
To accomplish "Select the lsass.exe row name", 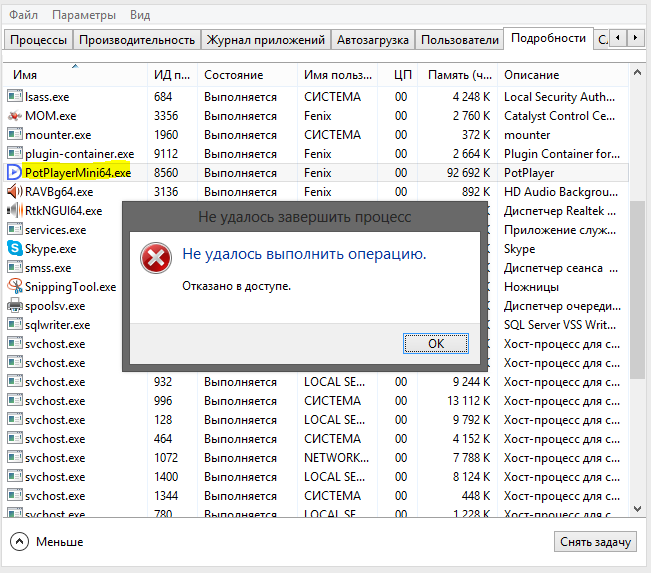I will [x=47, y=97].
